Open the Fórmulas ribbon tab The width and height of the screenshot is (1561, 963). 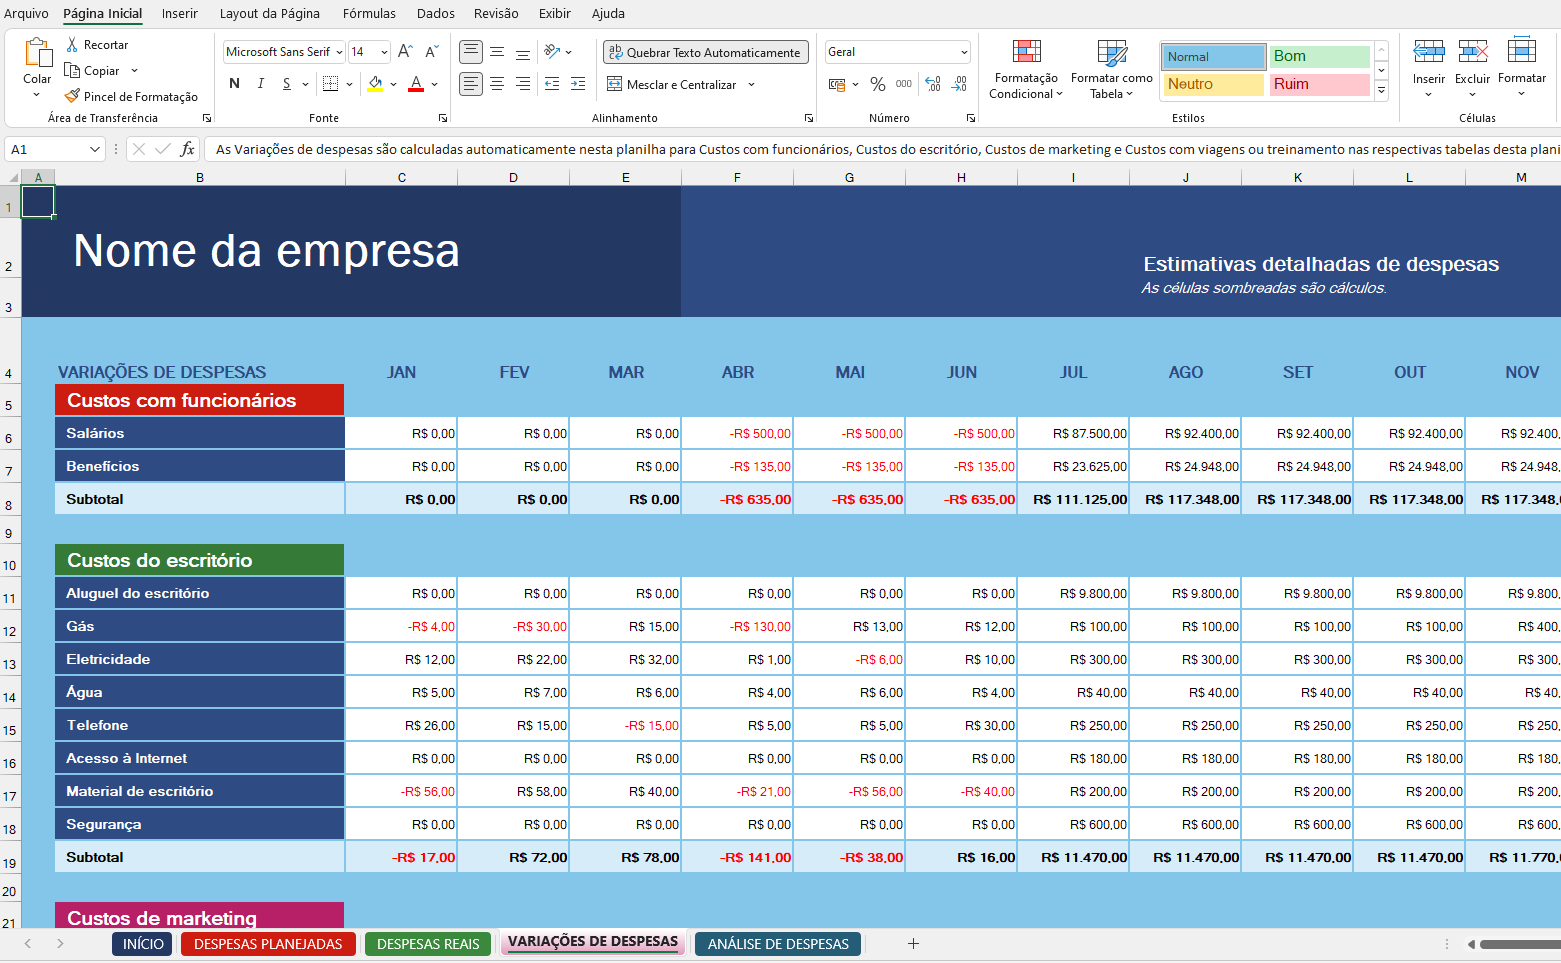(x=369, y=13)
